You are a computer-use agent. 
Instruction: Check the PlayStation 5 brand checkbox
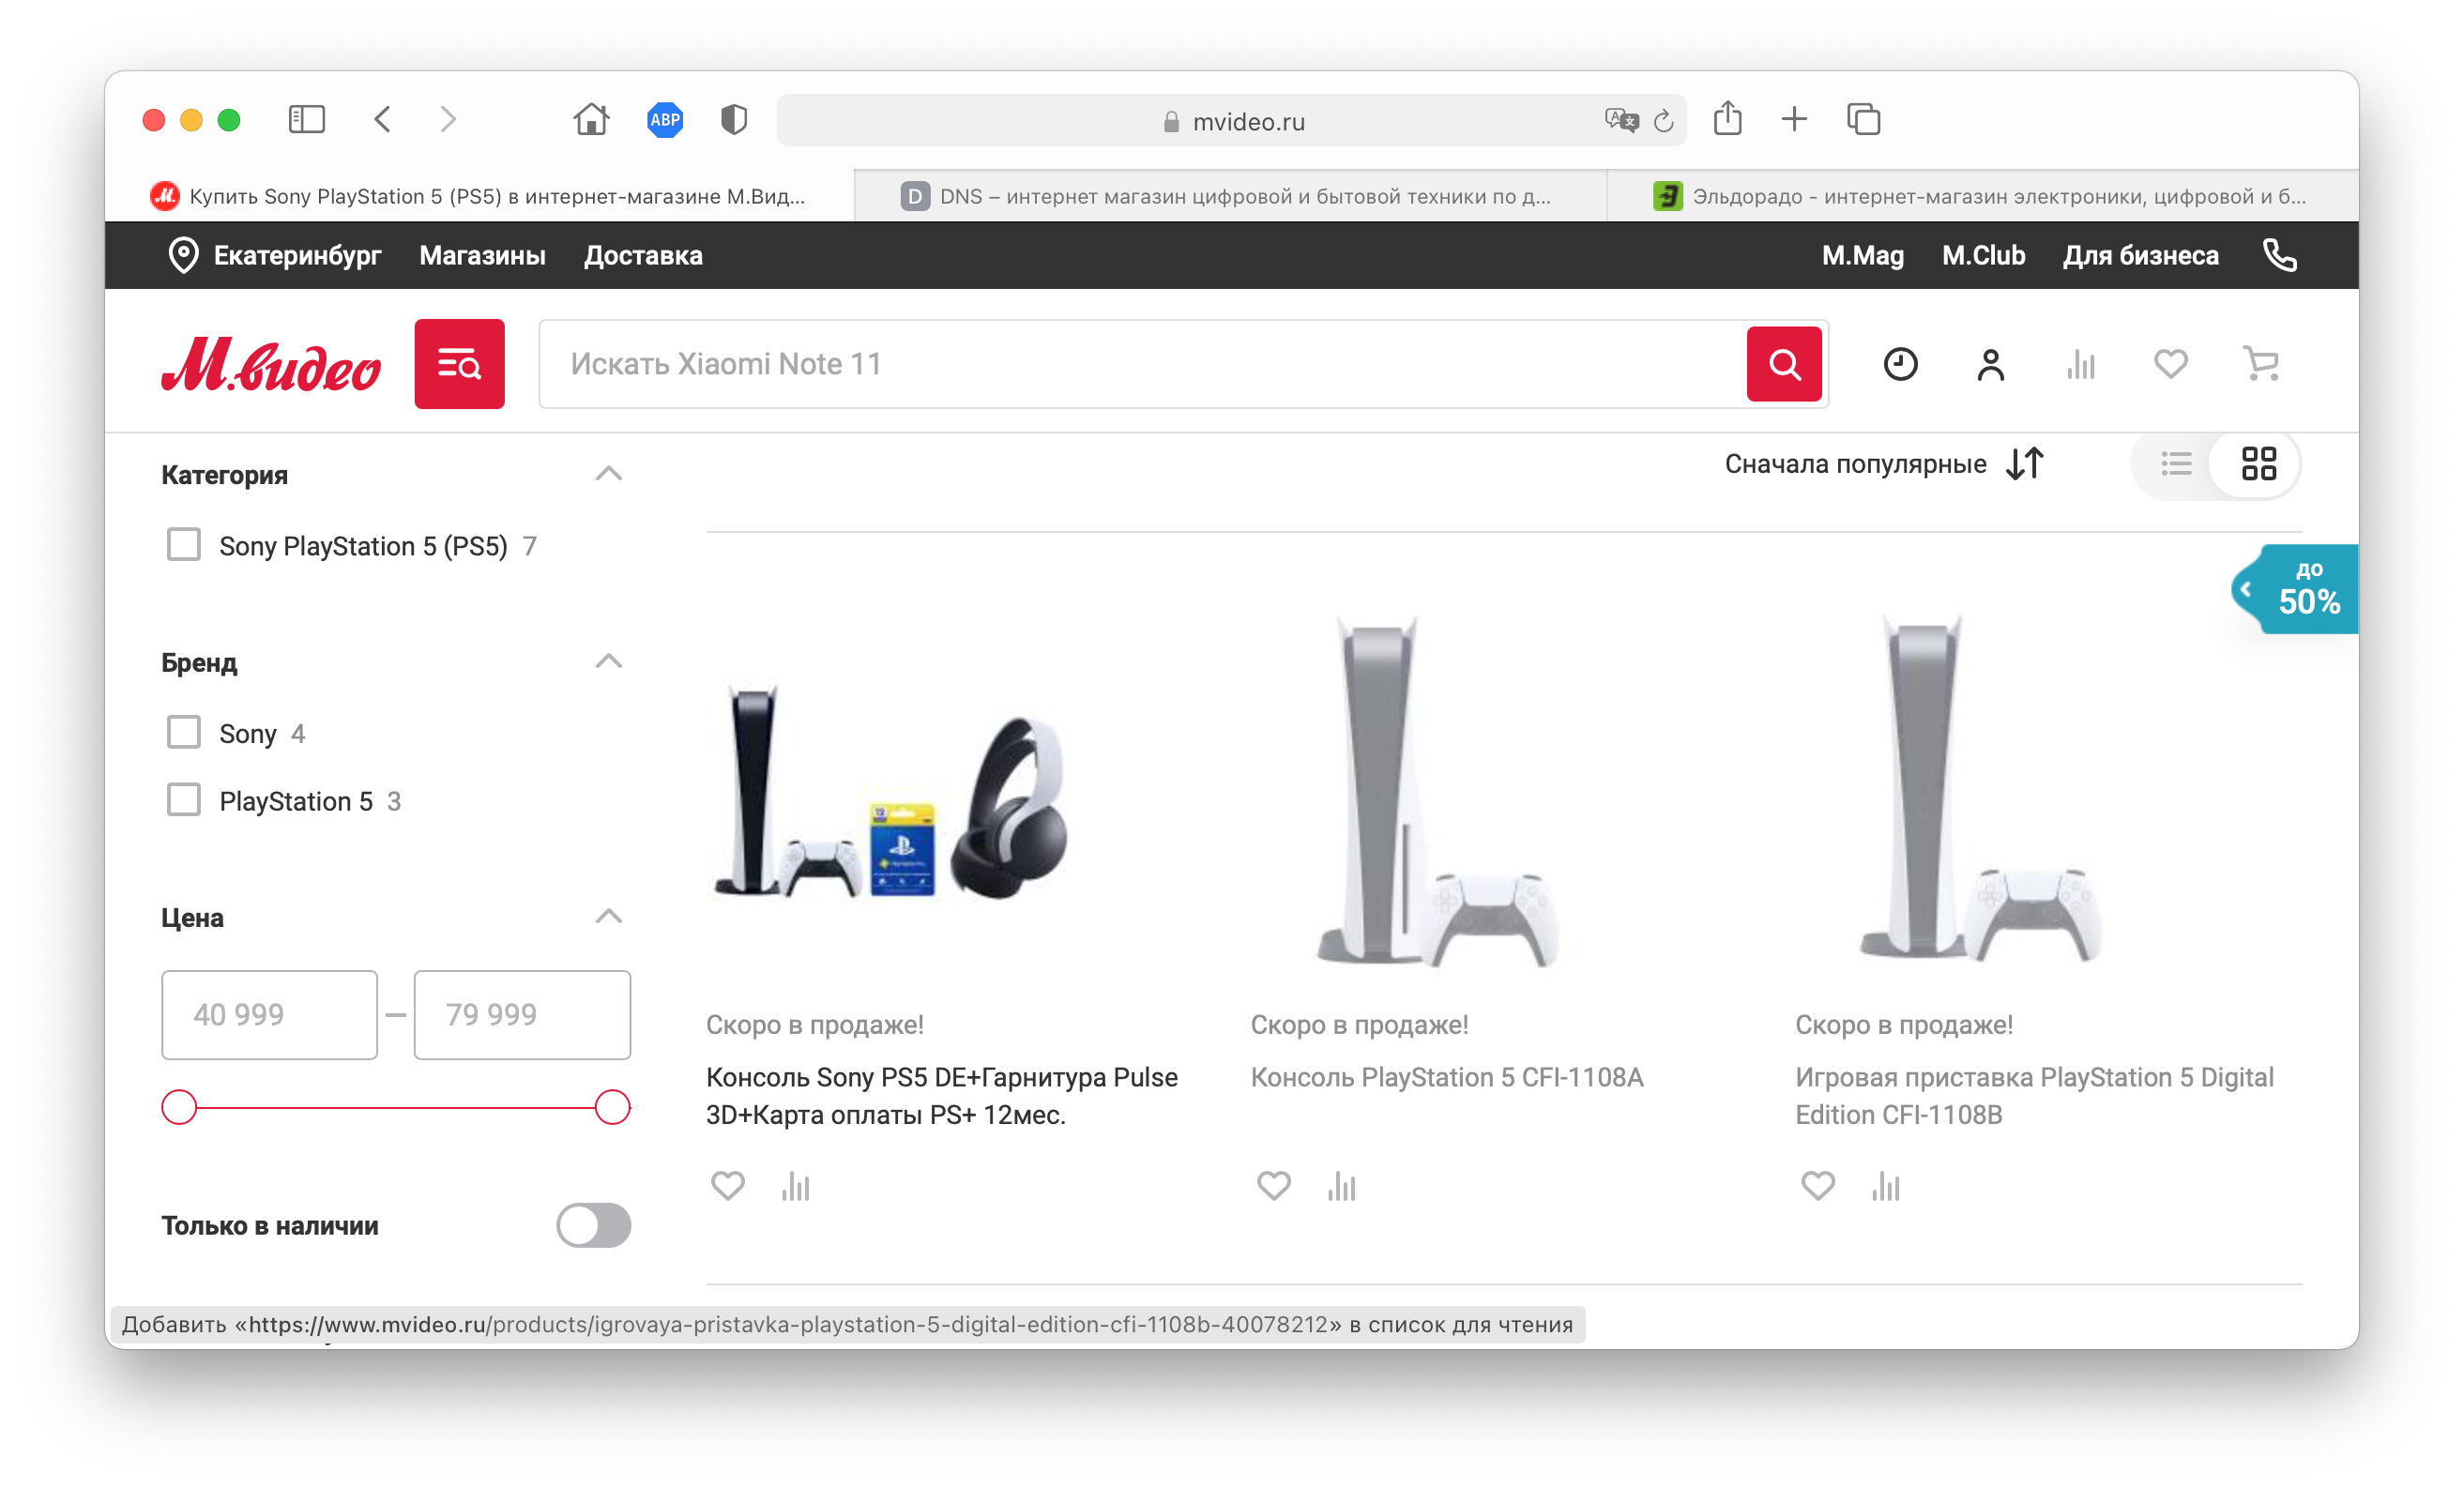coord(184,800)
